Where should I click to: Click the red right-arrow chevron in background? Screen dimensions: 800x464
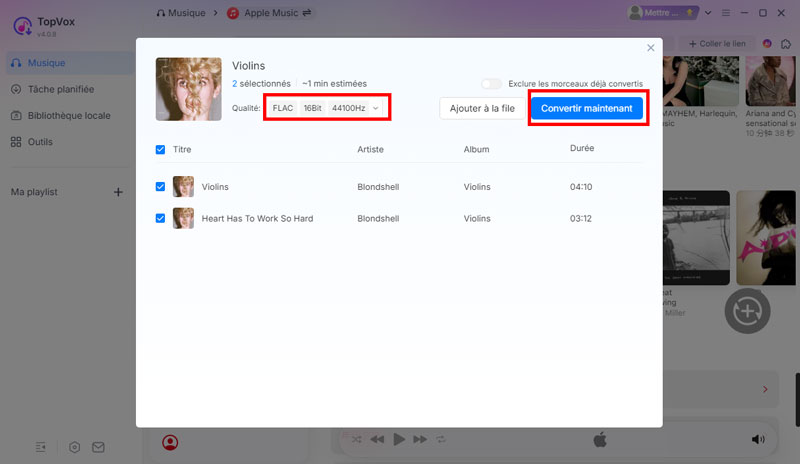point(765,389)
